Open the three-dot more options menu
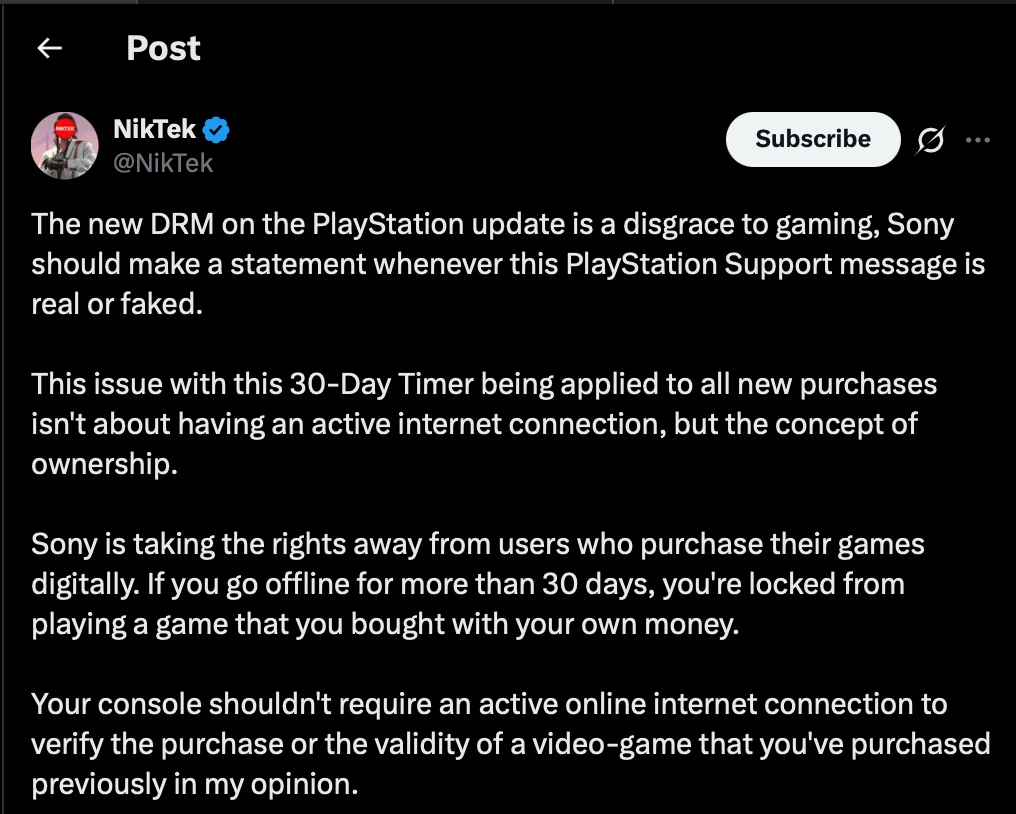The width and height of the screenshot is (1016, 814). pos(976,140)
